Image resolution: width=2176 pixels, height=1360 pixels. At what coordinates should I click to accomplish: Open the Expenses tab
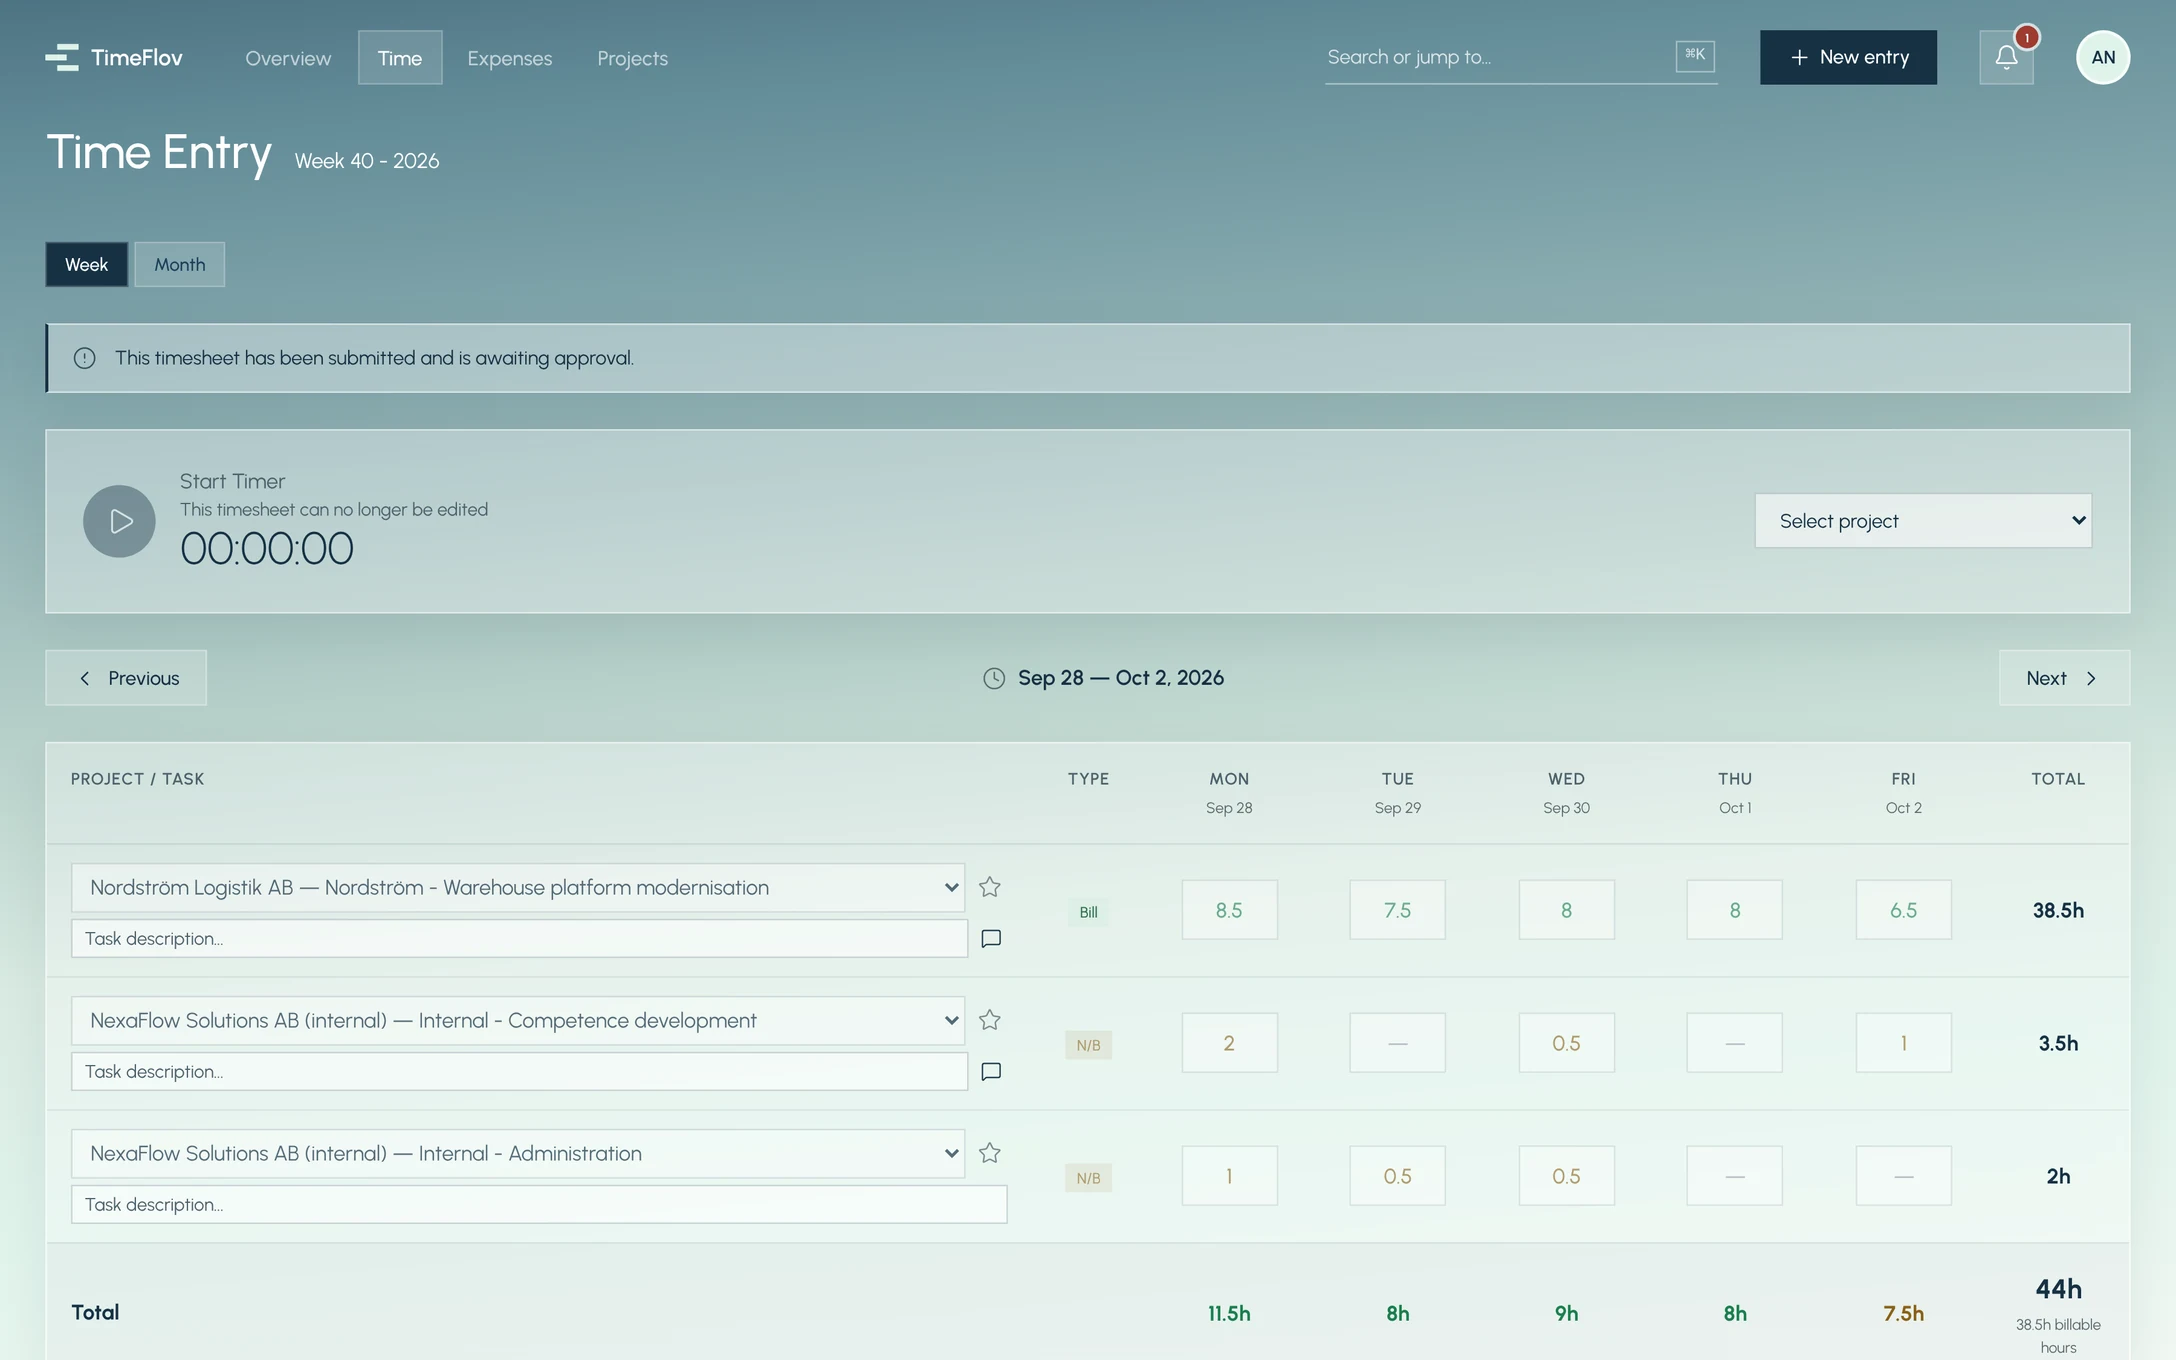[510, 58]
